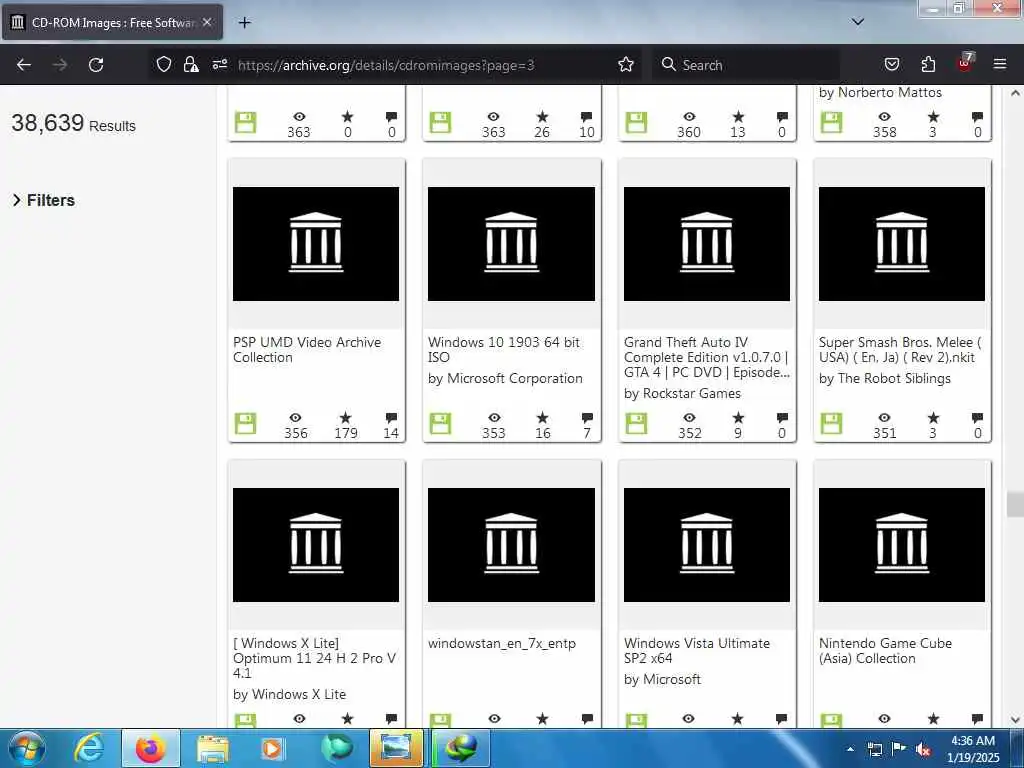Image resolution: width=1024 pixels, height=768 pixels.
Task: Reload the current page
Action: pos(96,65)
